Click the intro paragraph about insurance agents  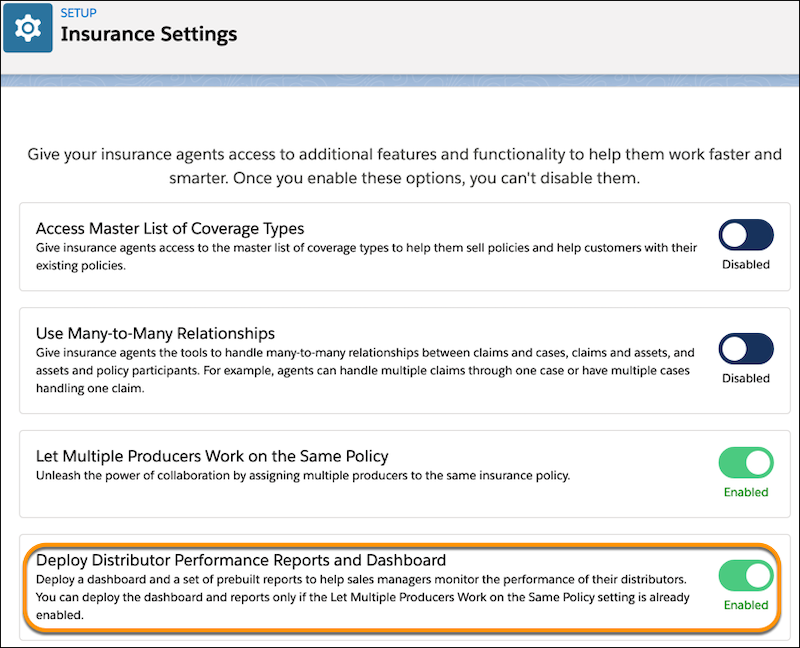pos(405,166)
